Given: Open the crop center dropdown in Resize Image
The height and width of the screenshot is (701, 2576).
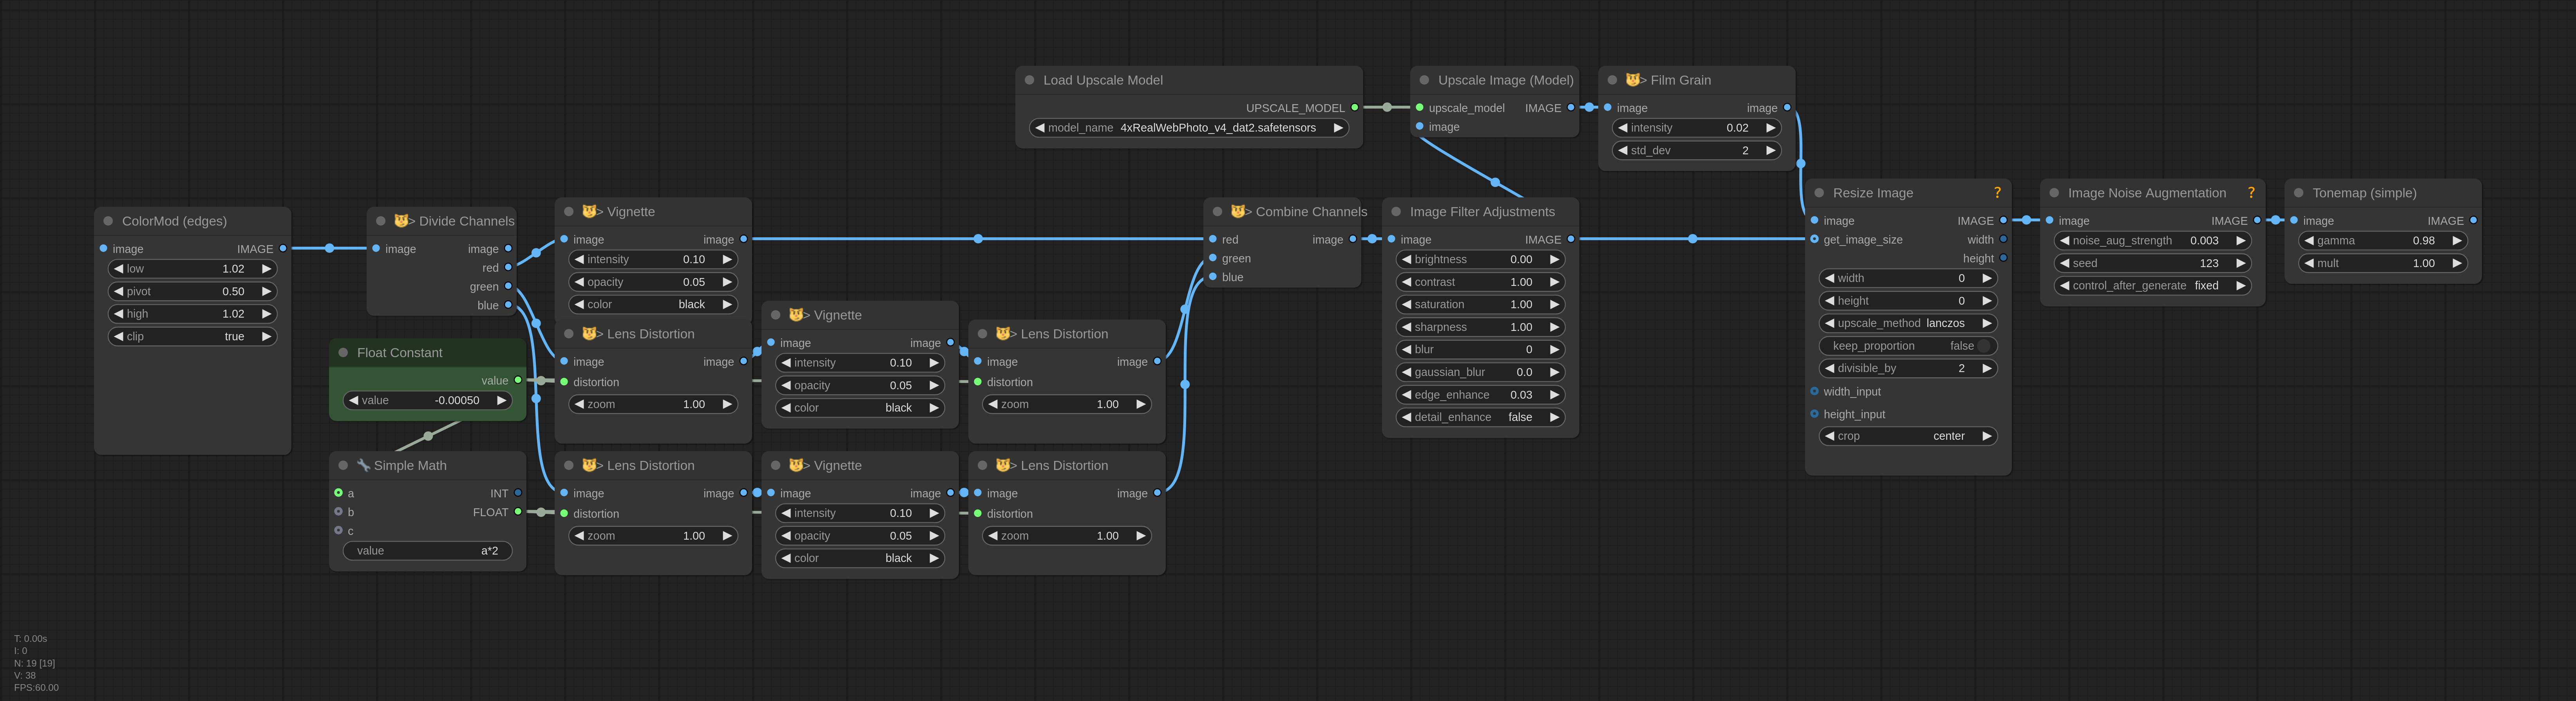Looking at the screenshot, I should click(x=1908, y=436).
